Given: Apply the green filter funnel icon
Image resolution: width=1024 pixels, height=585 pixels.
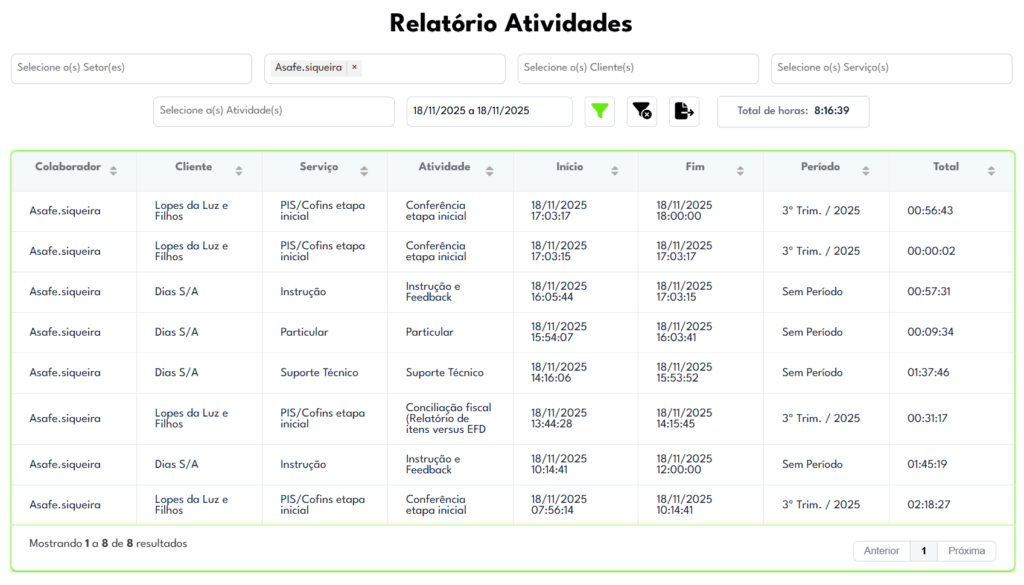Looking at the screenshot, I should pyautogui.click(x=600, y=111).
